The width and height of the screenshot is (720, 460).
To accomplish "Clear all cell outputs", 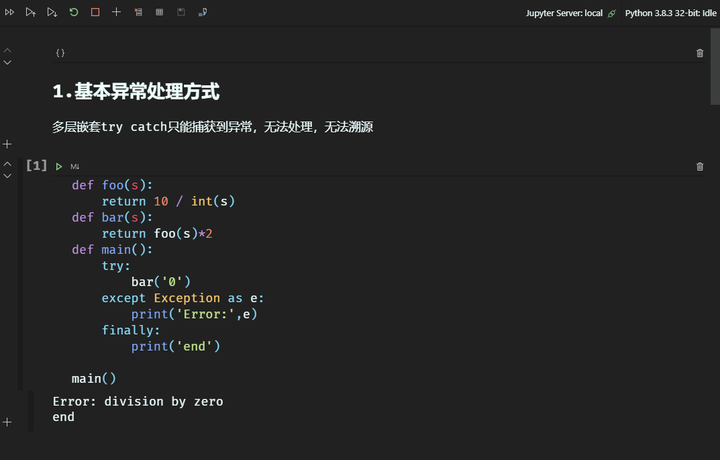I will pos(137,12).
